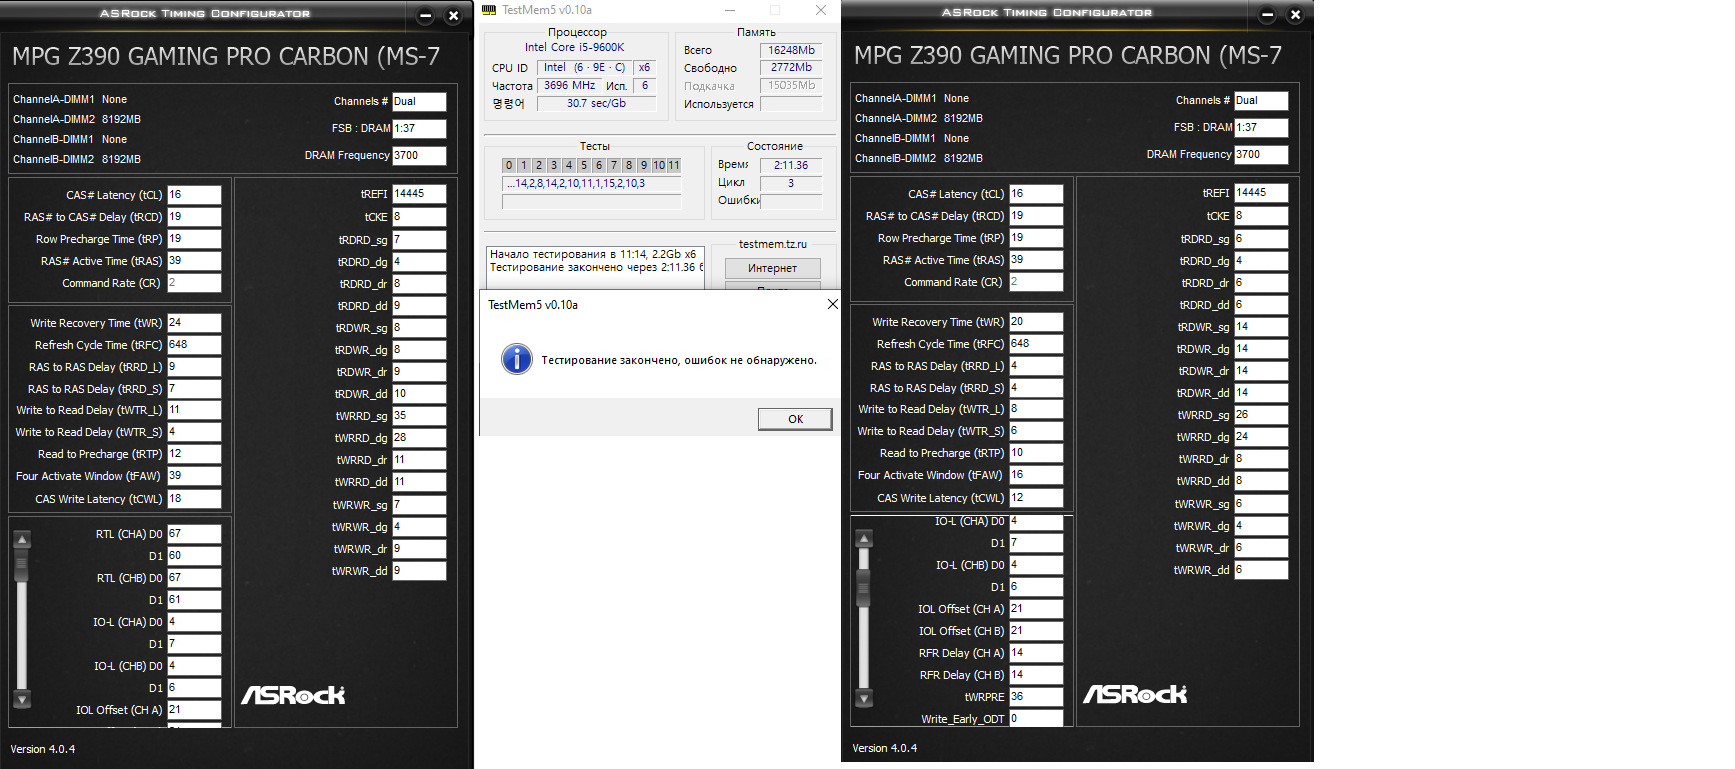
Task: Click the Интернет button in TestMem5
Action: tap(772, 268)
